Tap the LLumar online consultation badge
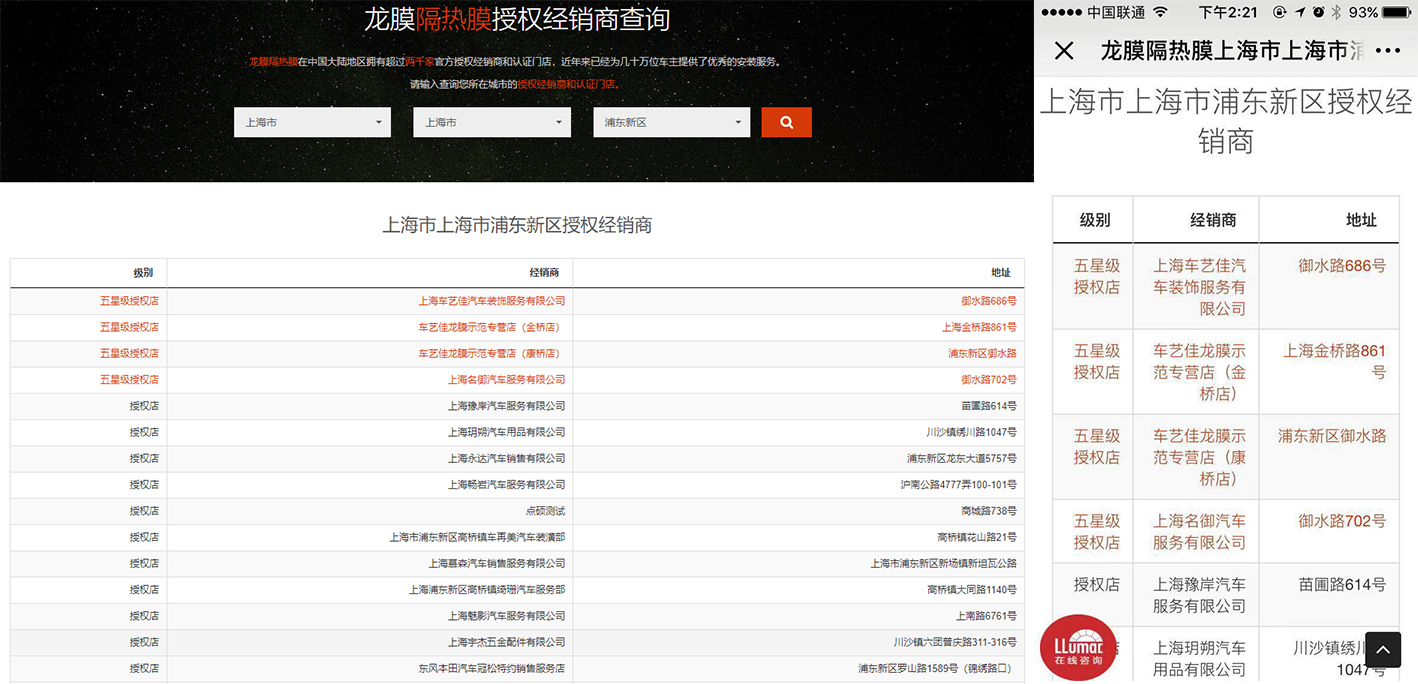 click(x=1077, y=643)
